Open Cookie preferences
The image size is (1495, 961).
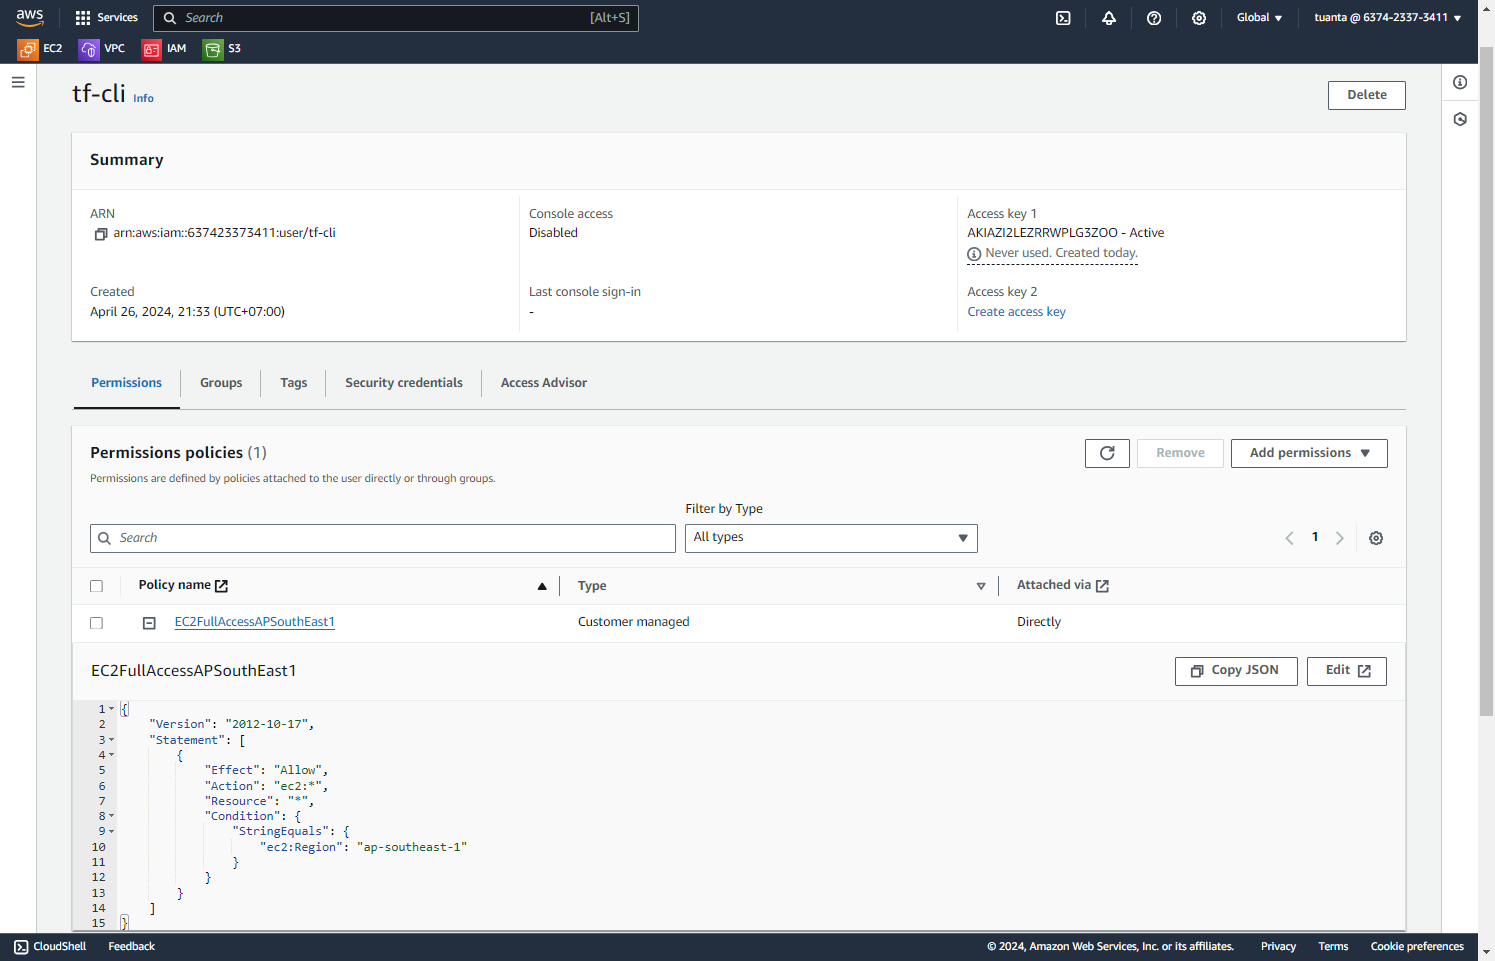tap(1417, 946)
